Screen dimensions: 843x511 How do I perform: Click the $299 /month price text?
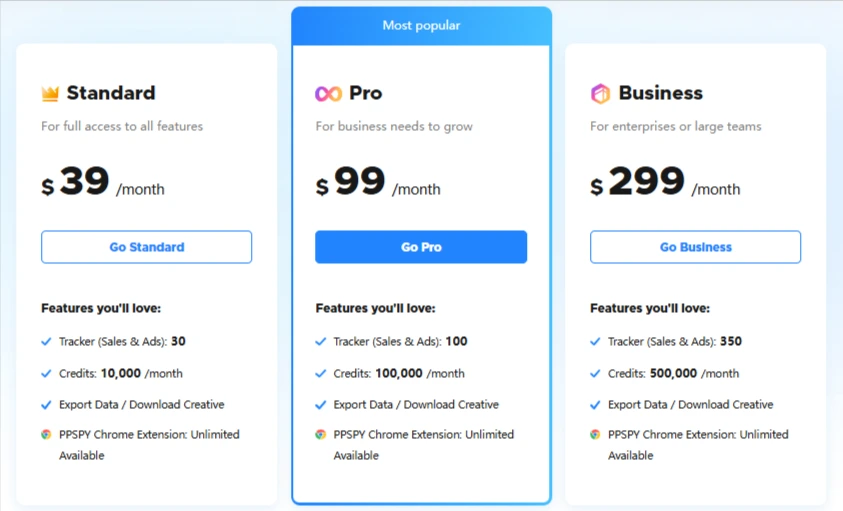(665, 182)
